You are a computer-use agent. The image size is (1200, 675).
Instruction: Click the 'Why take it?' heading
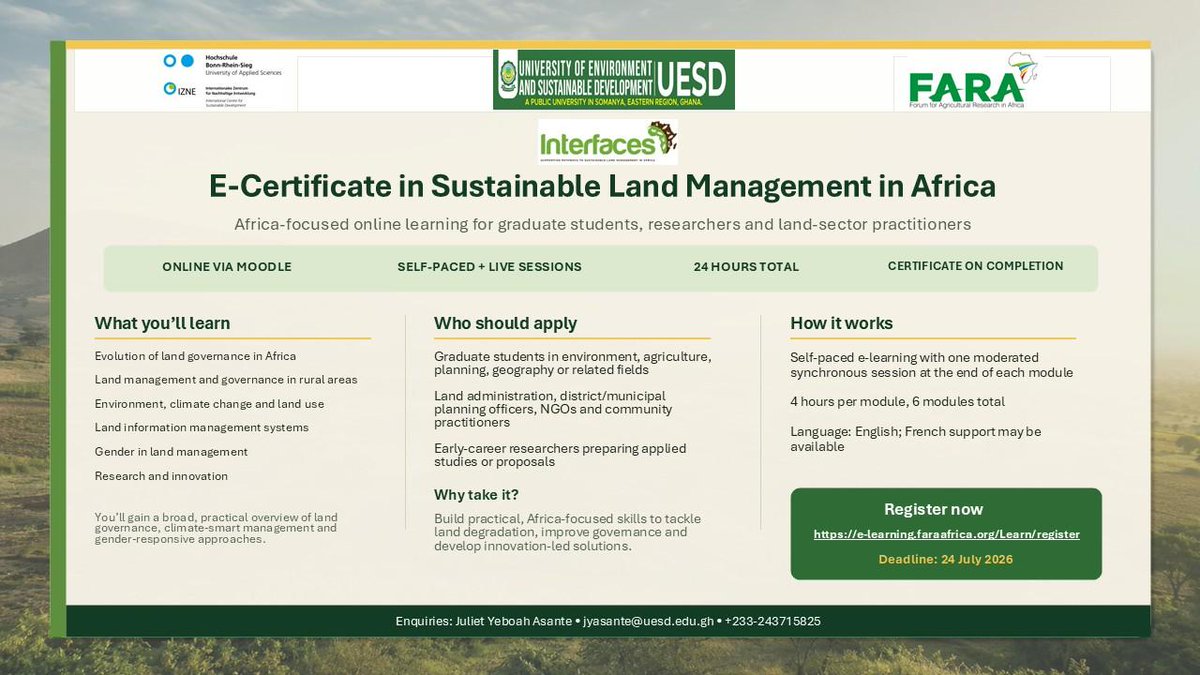(x=476, y=495)
